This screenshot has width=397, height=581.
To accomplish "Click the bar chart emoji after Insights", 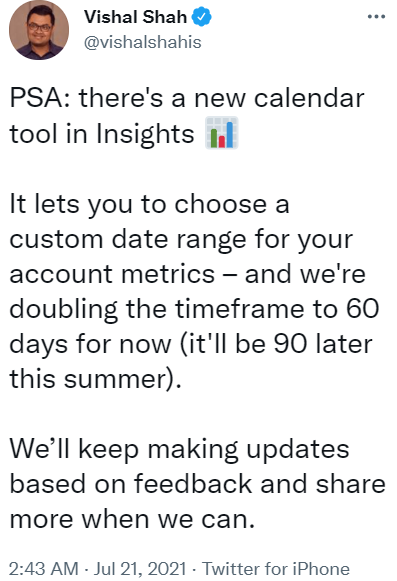I will click(222, 133).
